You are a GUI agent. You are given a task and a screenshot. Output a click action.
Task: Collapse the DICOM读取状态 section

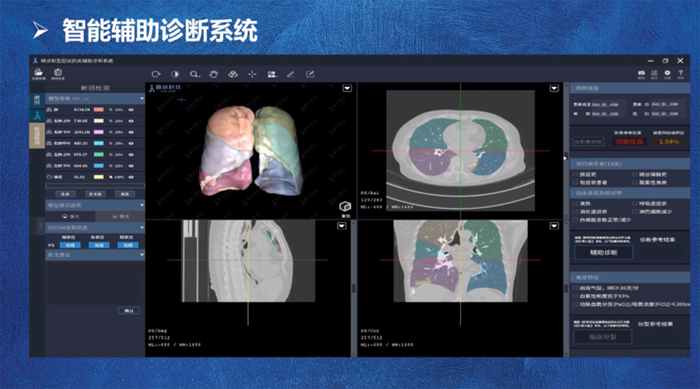[142, 228]
